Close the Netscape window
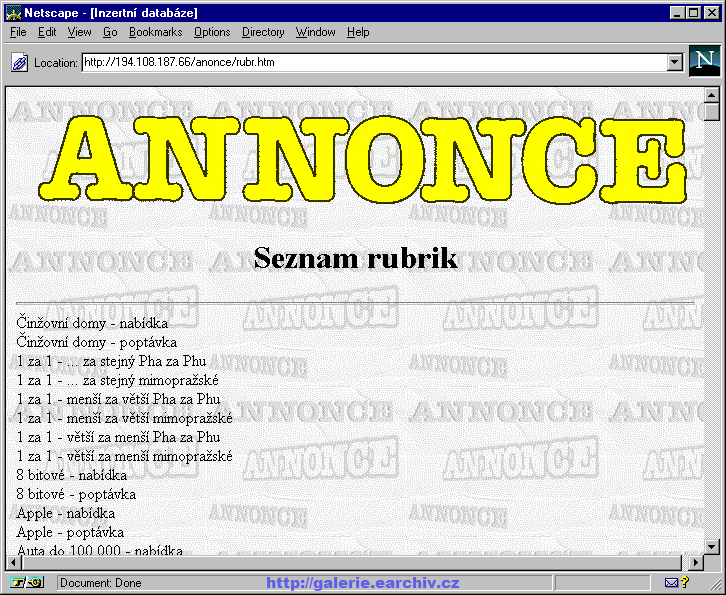Image resolution: width=726 pixels, height=595 pixels. pos(712,13)
